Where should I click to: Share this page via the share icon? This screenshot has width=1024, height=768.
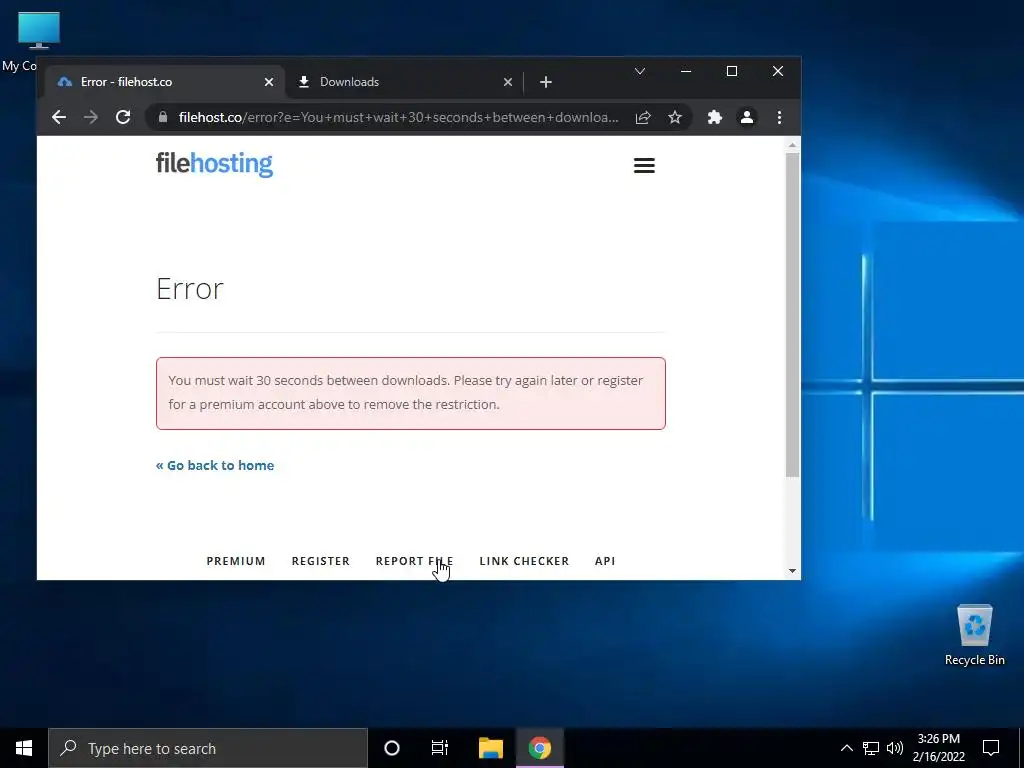643,118
